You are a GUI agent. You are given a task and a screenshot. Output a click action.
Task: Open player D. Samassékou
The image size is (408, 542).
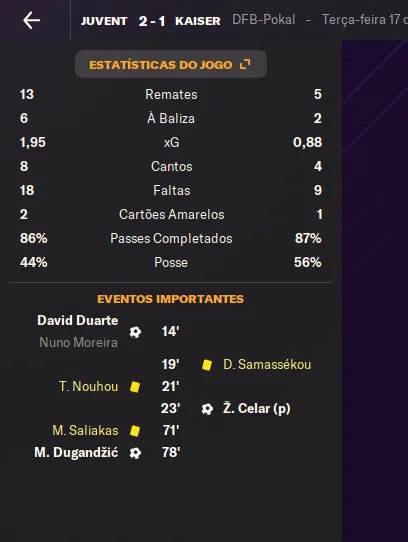point(267,364)
